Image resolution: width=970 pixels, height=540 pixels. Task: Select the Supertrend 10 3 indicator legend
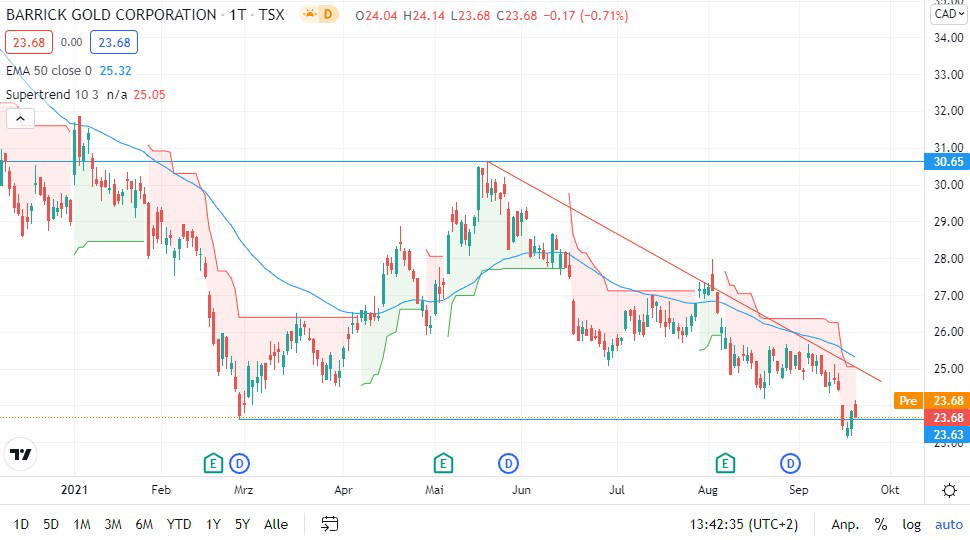(x=52, y=95)
